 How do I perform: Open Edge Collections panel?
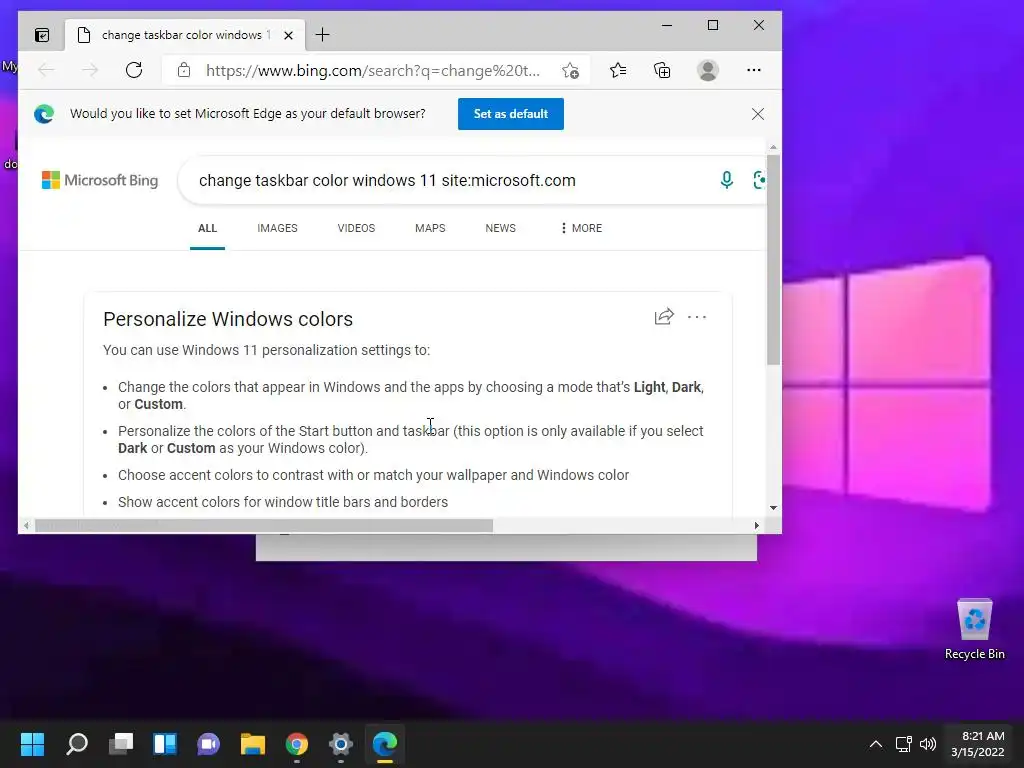click(662, 71)
